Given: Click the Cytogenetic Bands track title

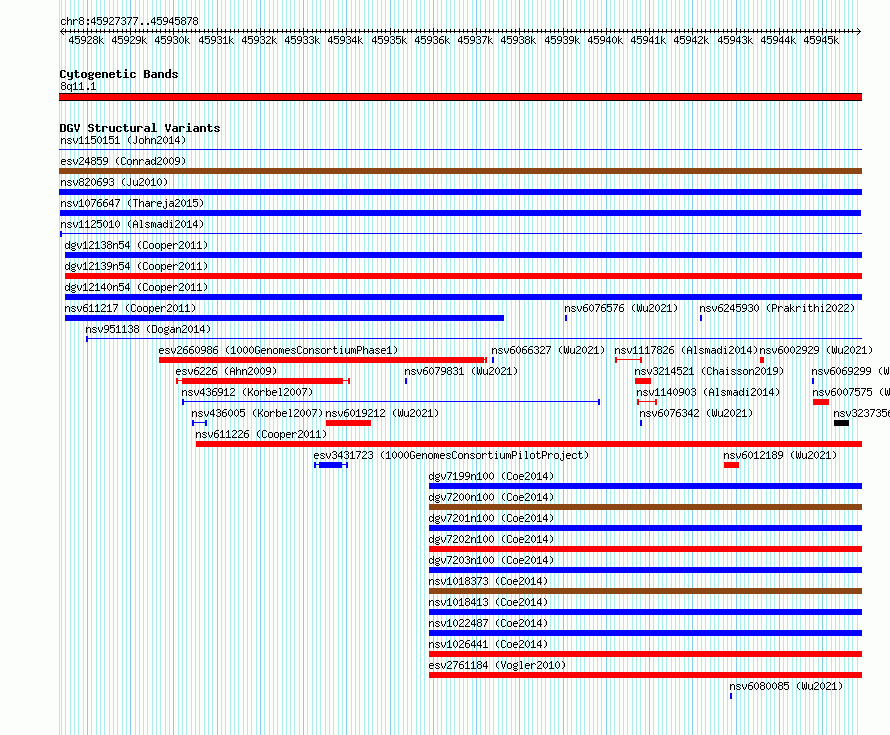Looking at the screenshot, I should pos(119,74).
